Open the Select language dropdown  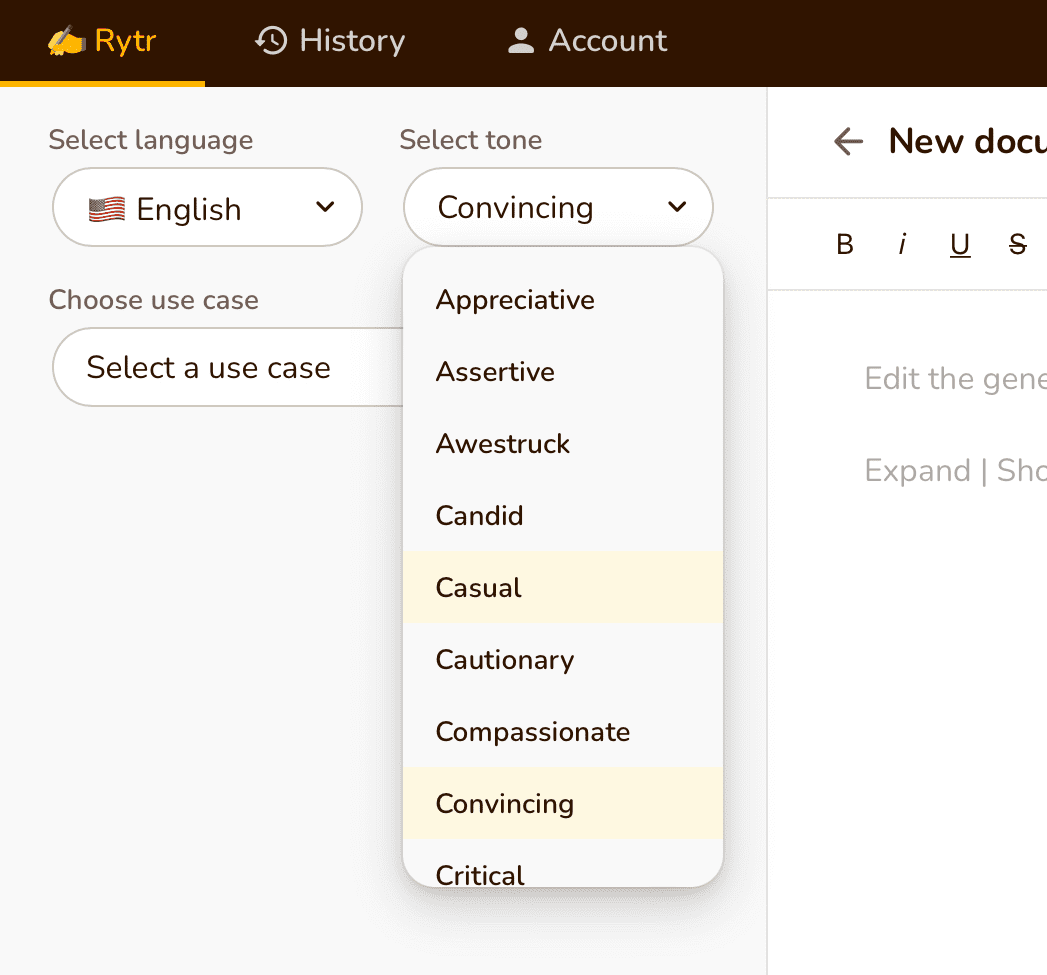[207, 208]
